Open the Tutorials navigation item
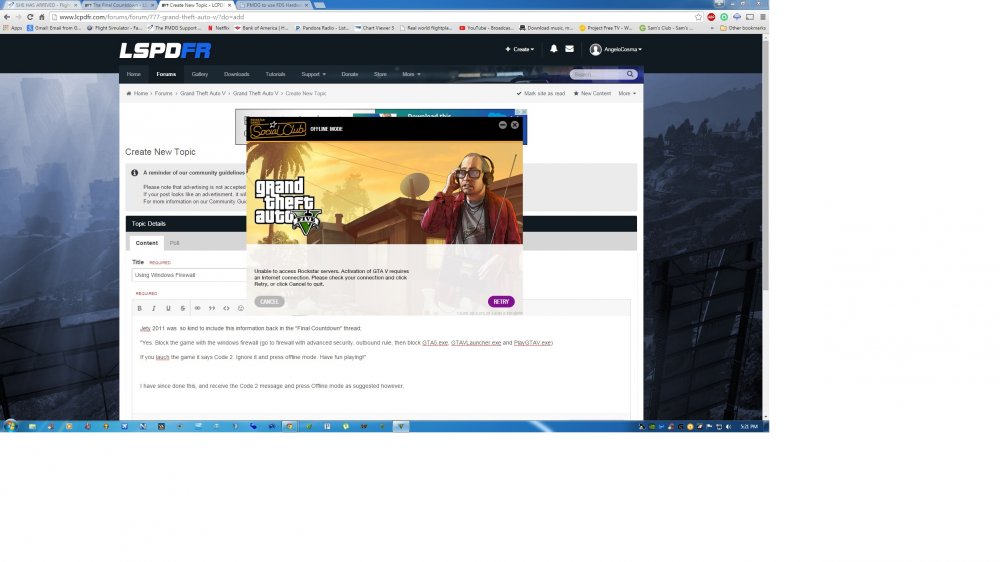 tap(276, 74)
